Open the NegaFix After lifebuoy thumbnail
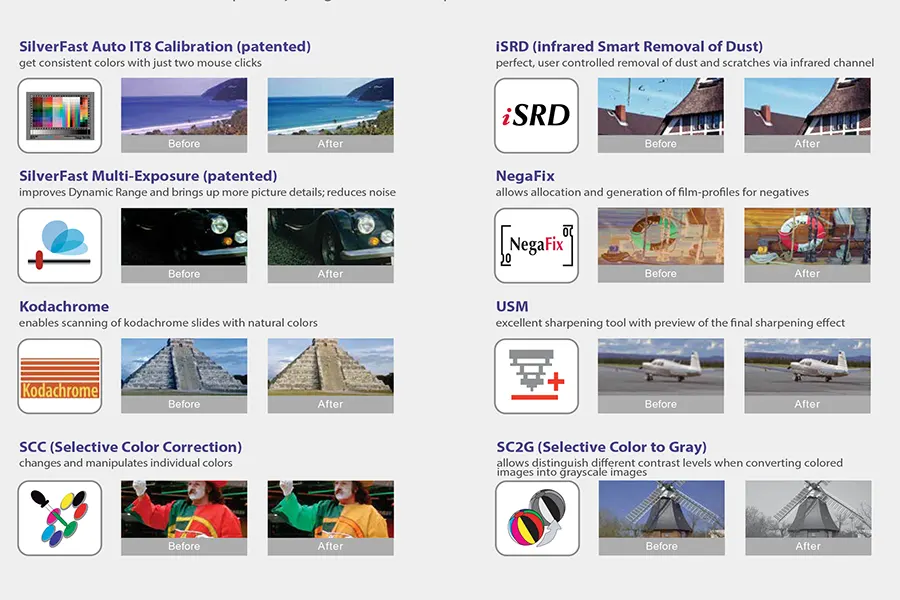Viewport: 900px width, 600px height. tap(807, 245)
